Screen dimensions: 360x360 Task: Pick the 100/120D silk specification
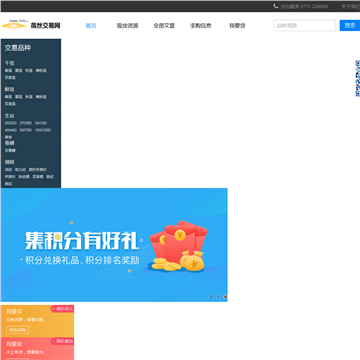(x=43, y=130)
